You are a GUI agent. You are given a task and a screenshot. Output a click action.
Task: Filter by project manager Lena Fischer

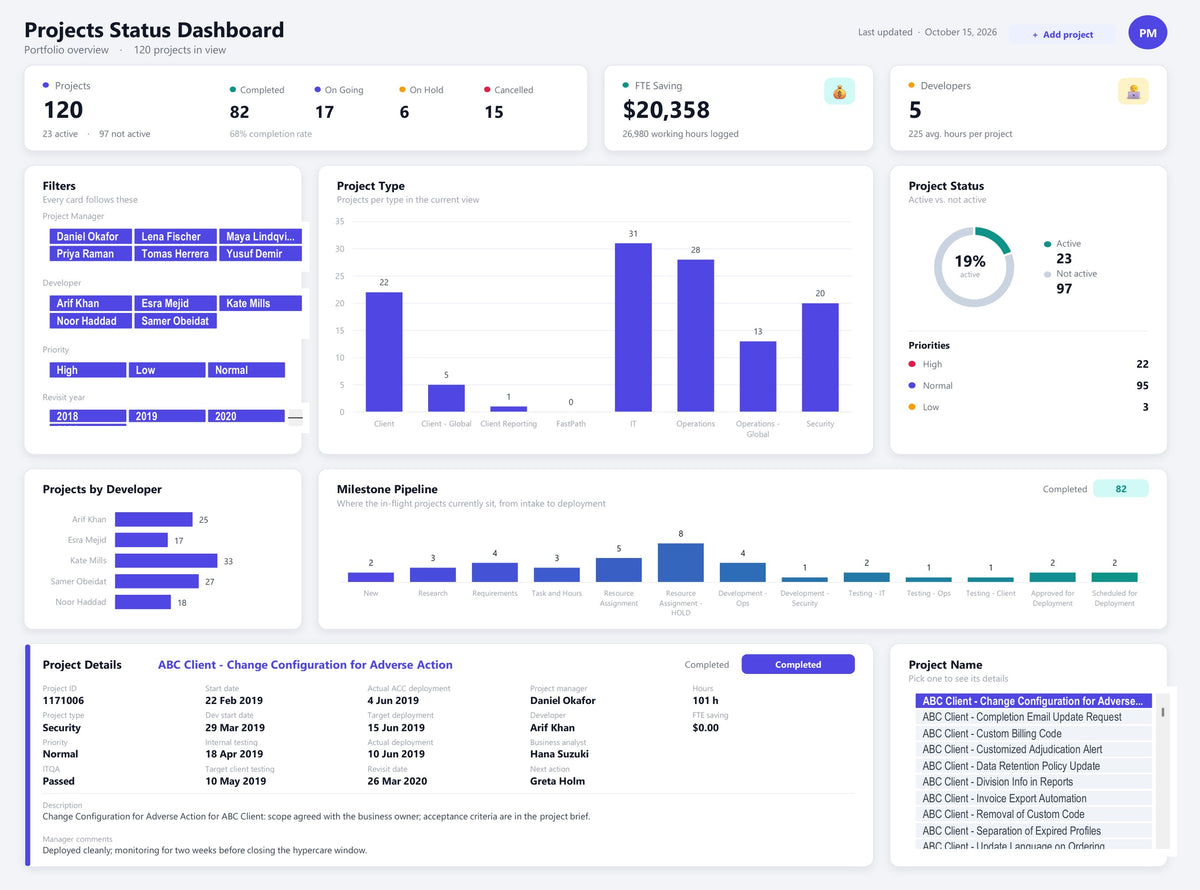coord(174,236)
